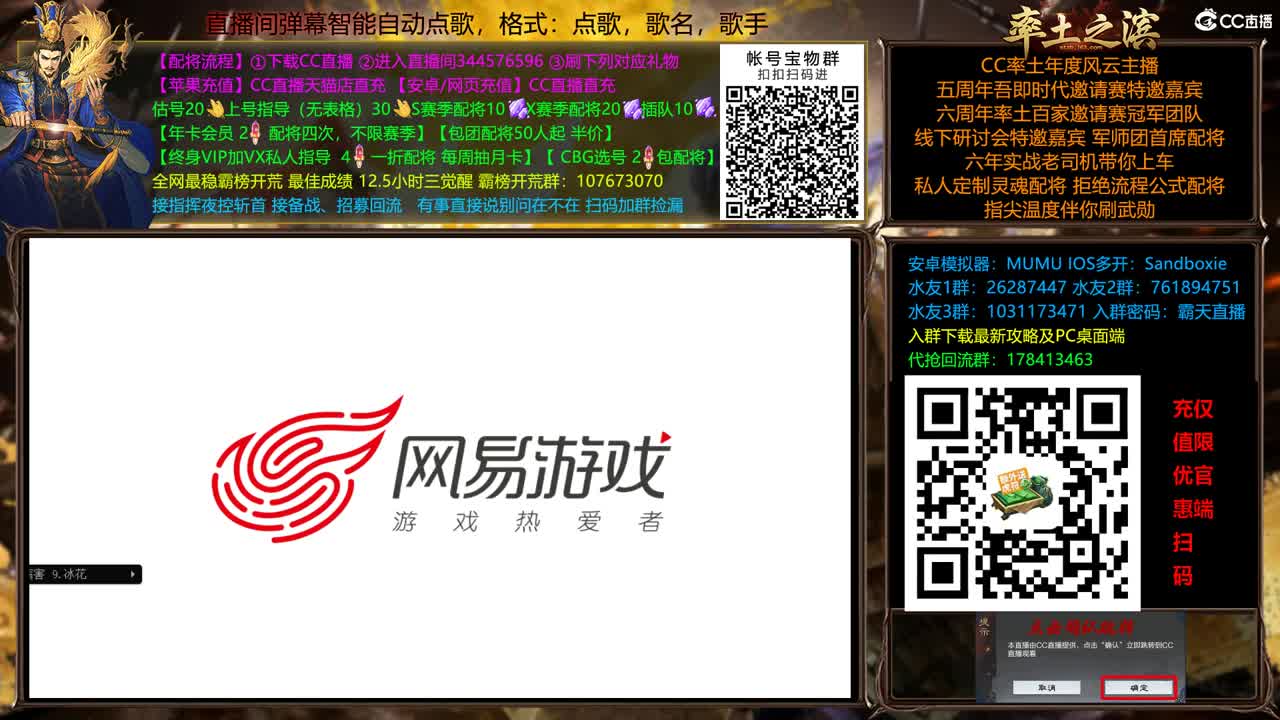1280x720 pixels.
Task: Click the 【配将流程】 line with room number 344576596
Action: pos(417,61)
